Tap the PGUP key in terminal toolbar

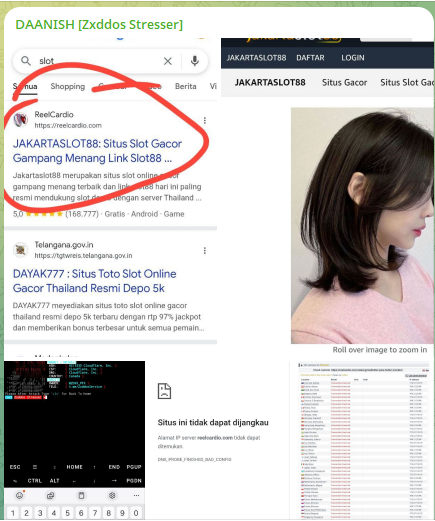point(134,467)
